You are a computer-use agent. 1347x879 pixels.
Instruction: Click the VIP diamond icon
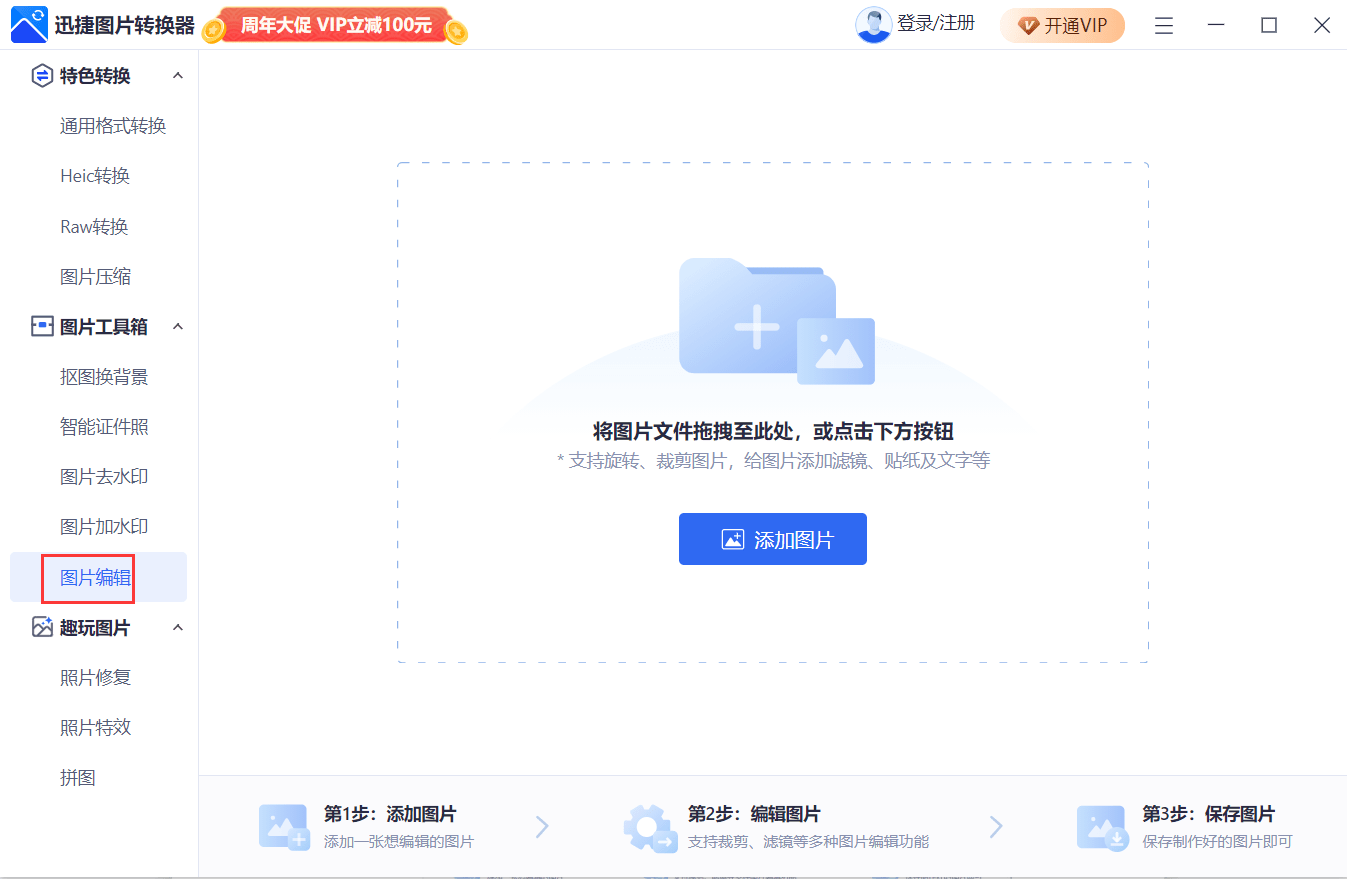coord(1029,26)
